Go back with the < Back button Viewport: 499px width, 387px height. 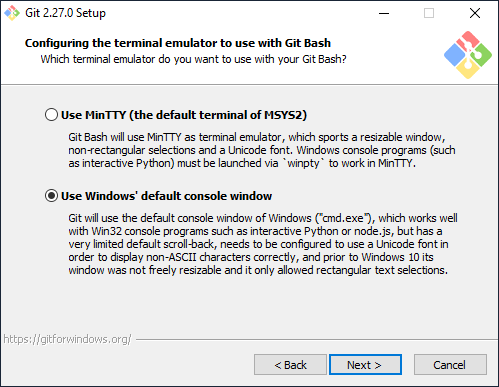[290, 365]
